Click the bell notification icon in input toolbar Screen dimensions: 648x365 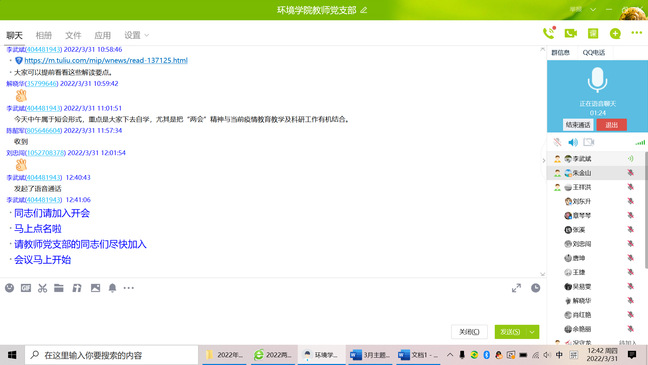112,288
